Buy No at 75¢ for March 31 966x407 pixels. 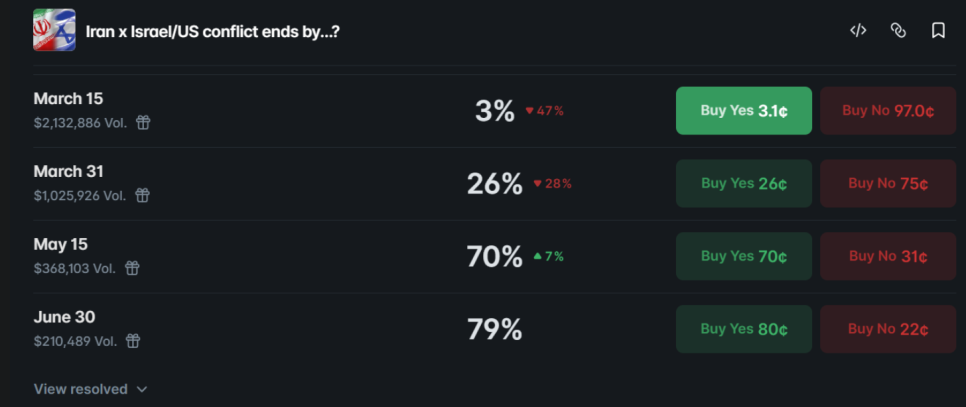coord(888,184)
